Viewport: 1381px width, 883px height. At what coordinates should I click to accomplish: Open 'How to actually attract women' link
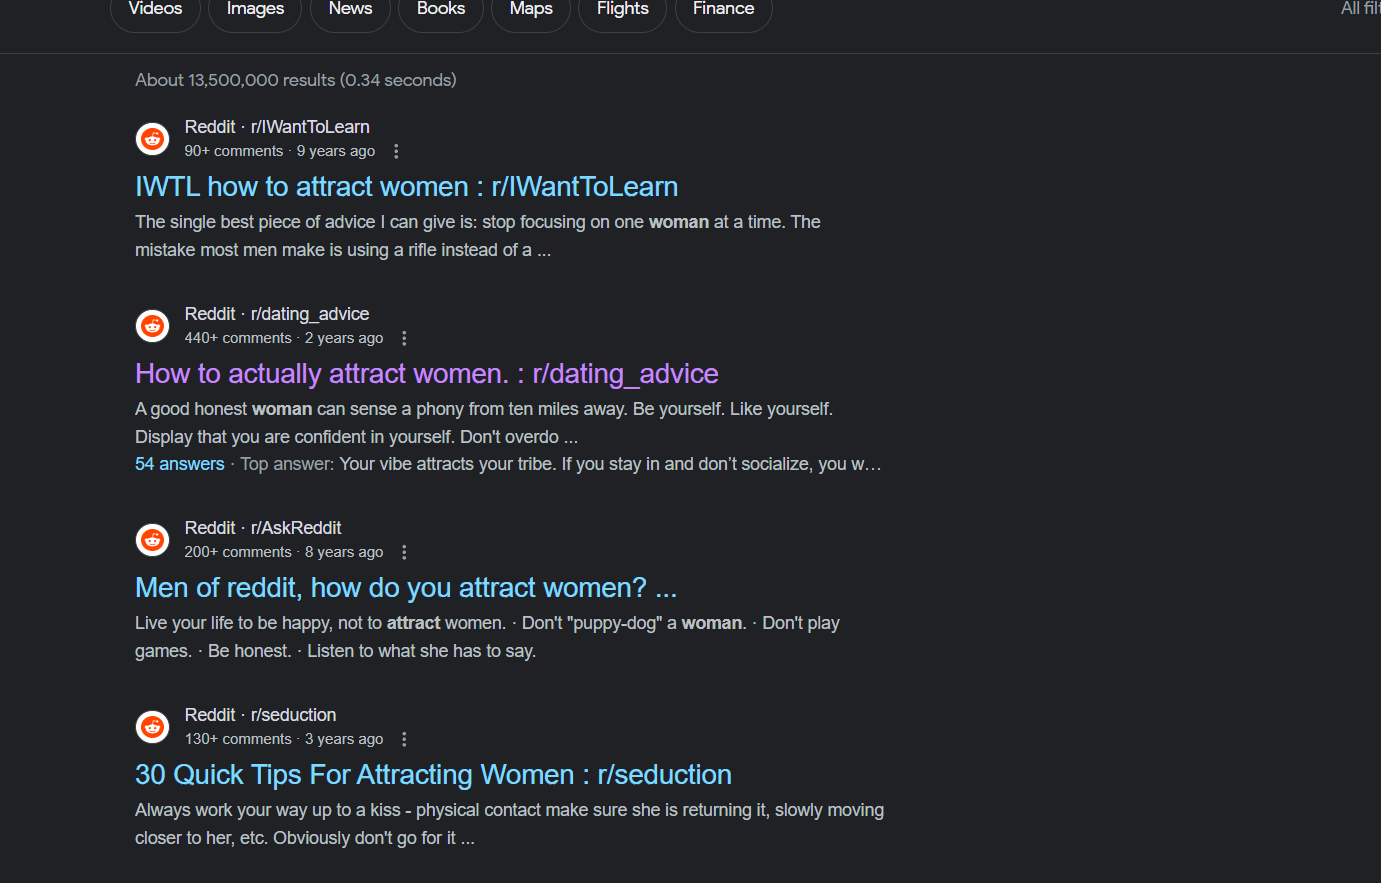[x=427, y=374]
